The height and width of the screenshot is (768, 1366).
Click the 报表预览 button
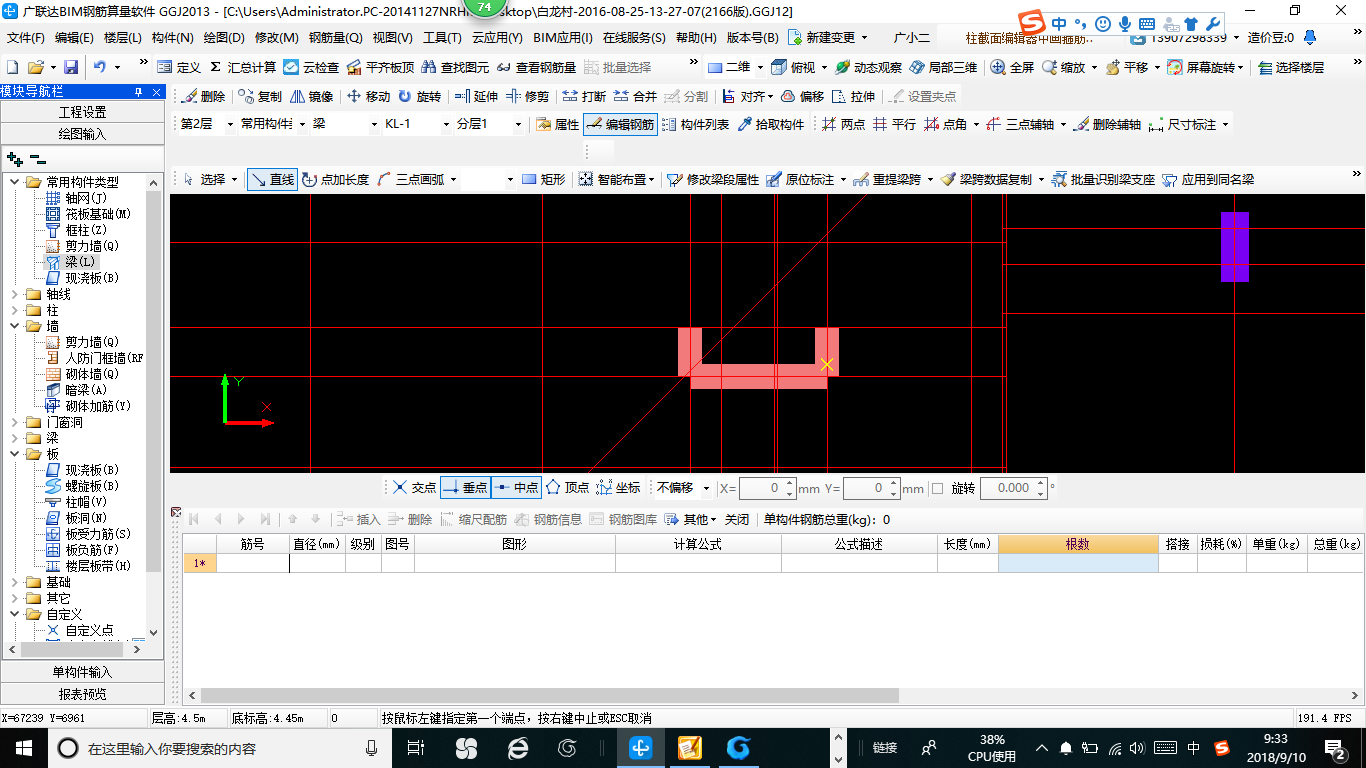click(82, 694)
